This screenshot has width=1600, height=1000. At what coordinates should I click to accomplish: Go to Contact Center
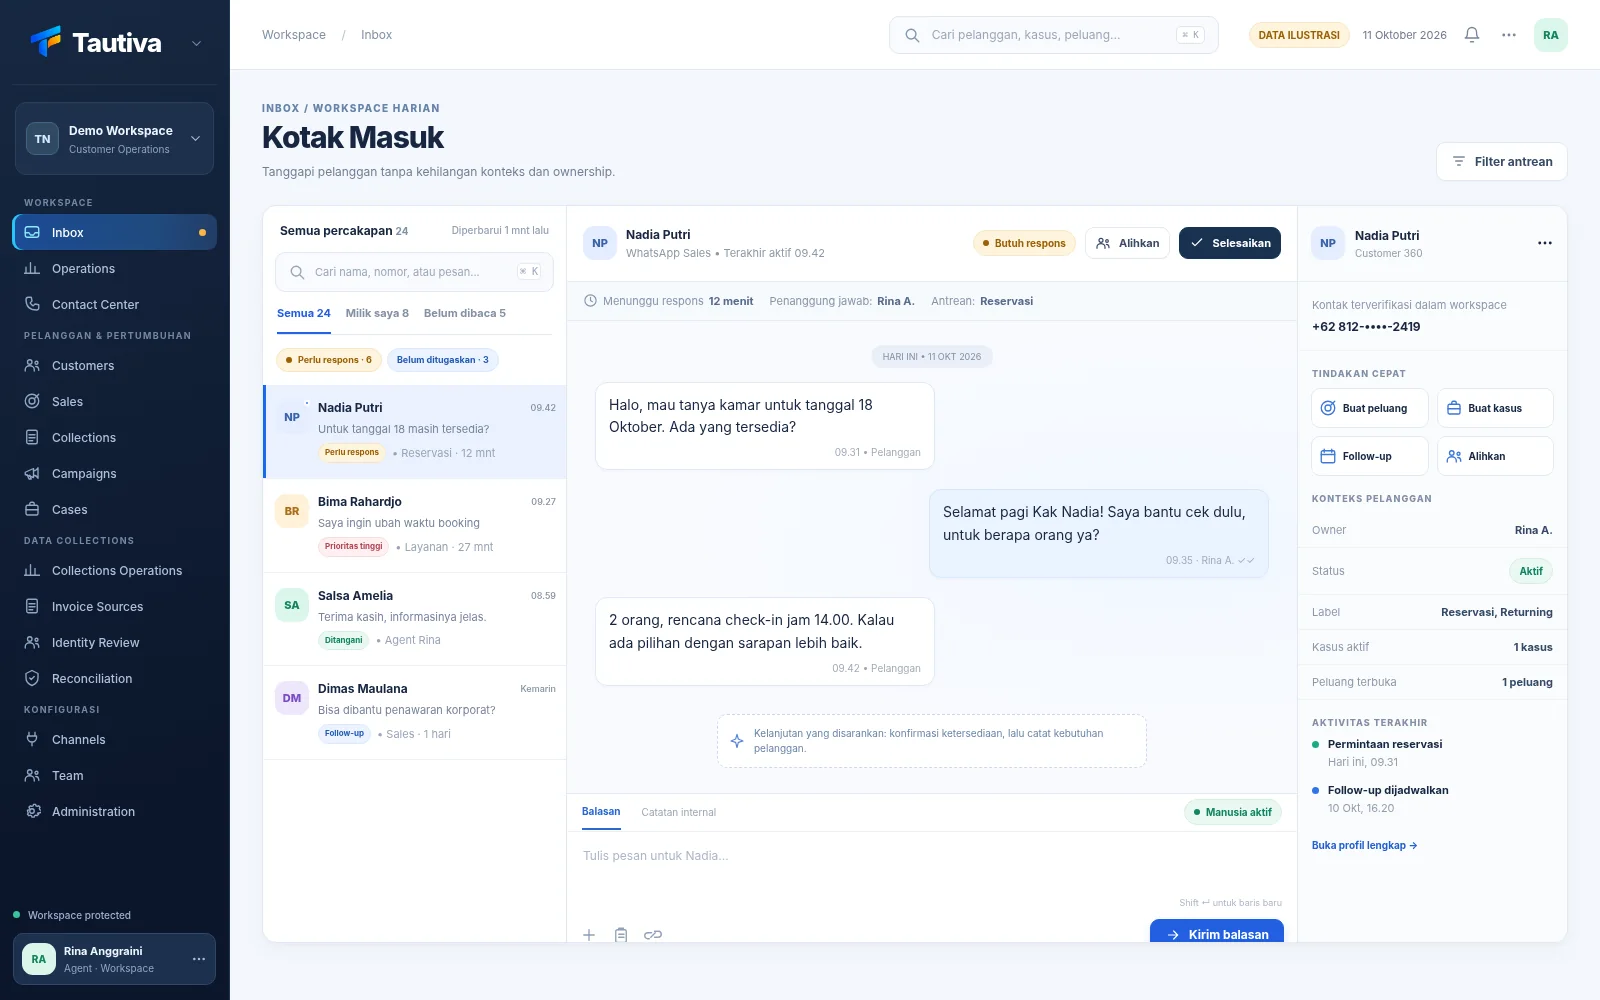[x=115, y=304]
